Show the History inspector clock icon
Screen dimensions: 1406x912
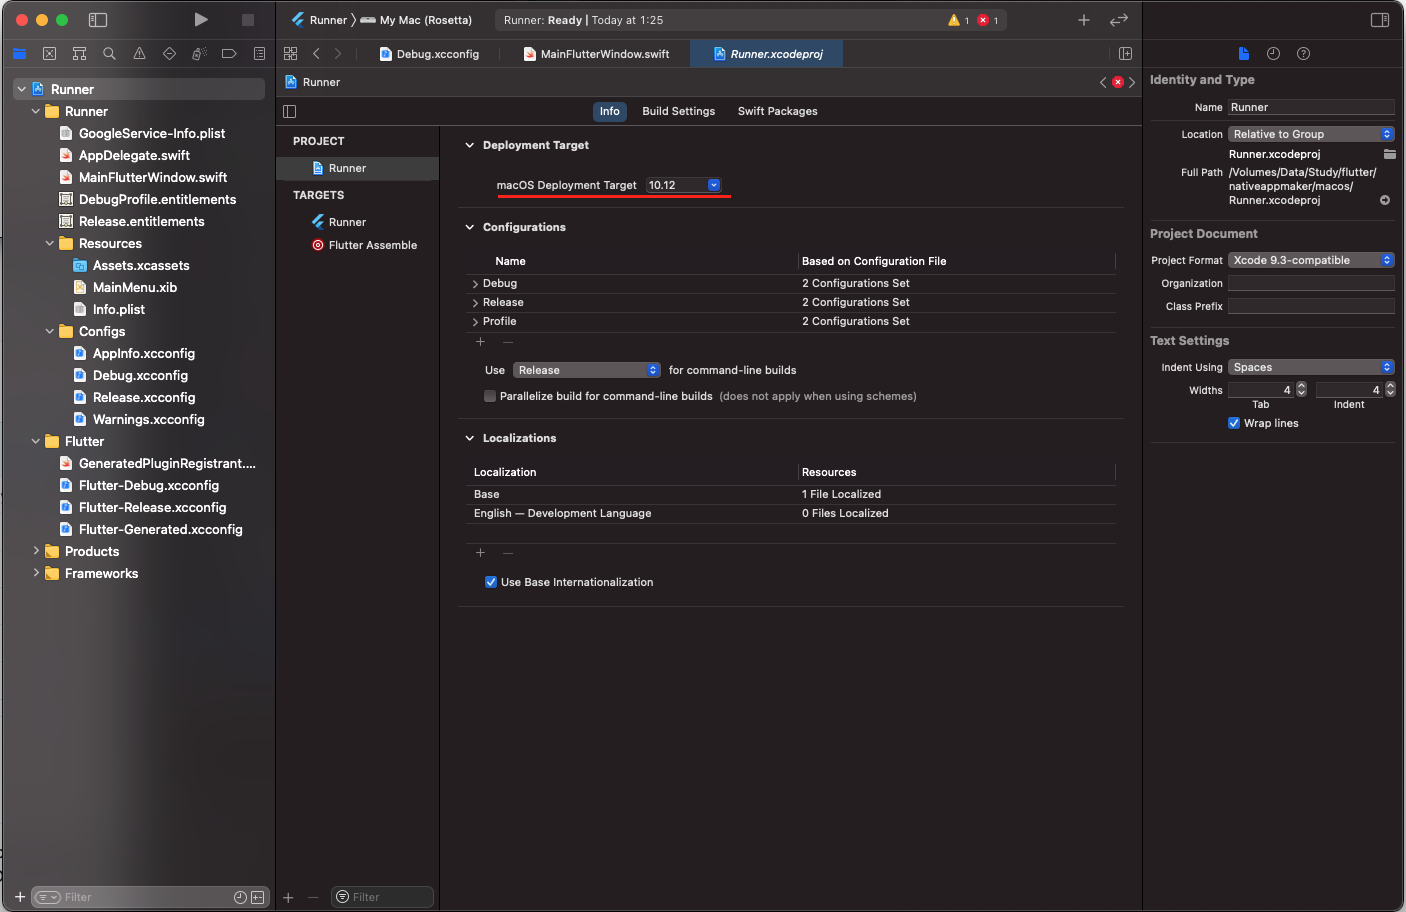1273,54
